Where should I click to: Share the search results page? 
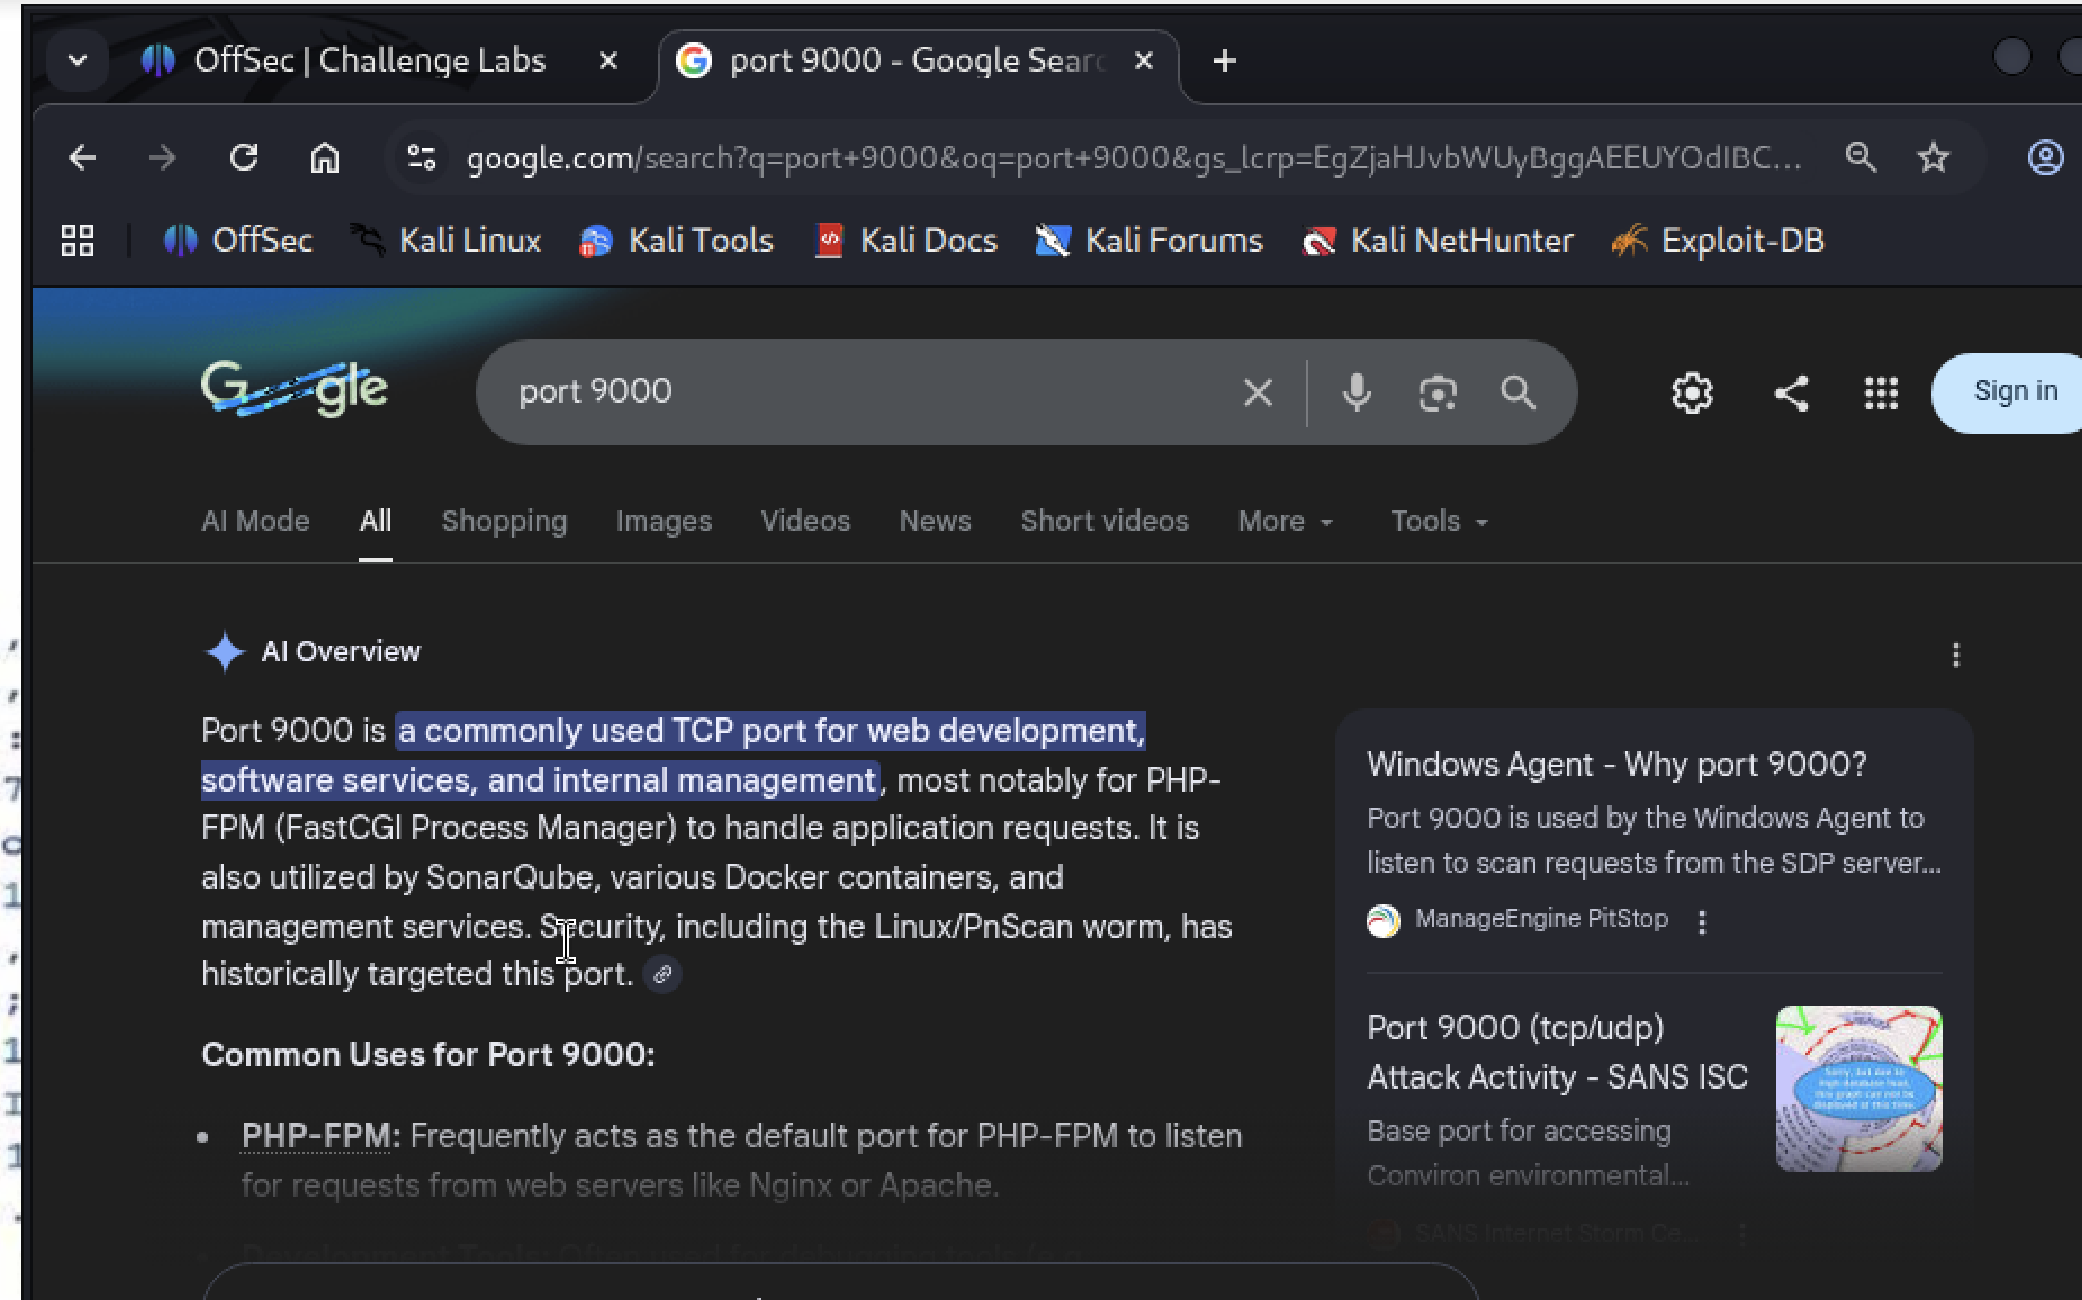[1791, 392]
